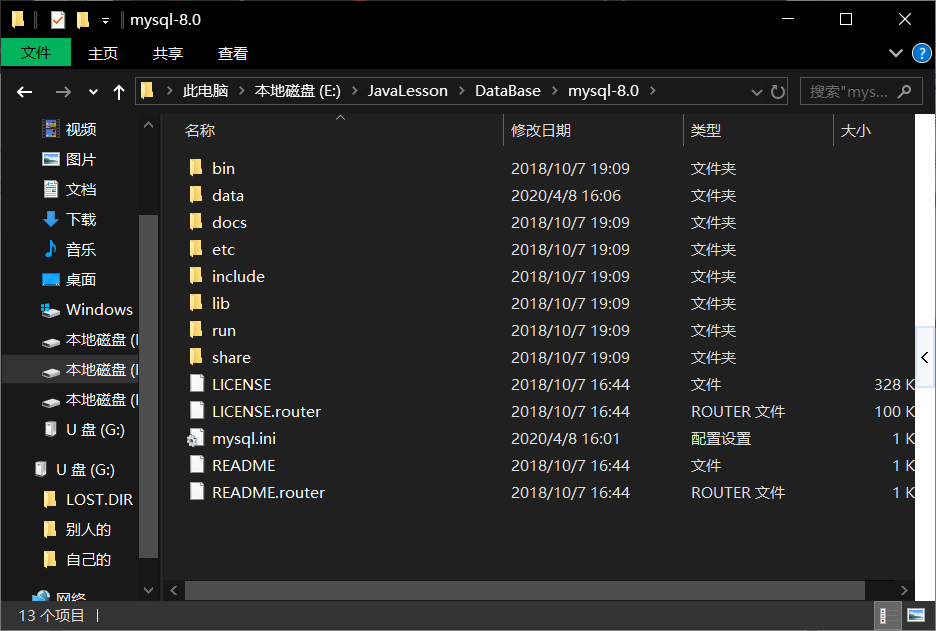Expand the ribbon with the chevron

click(895, 53)
